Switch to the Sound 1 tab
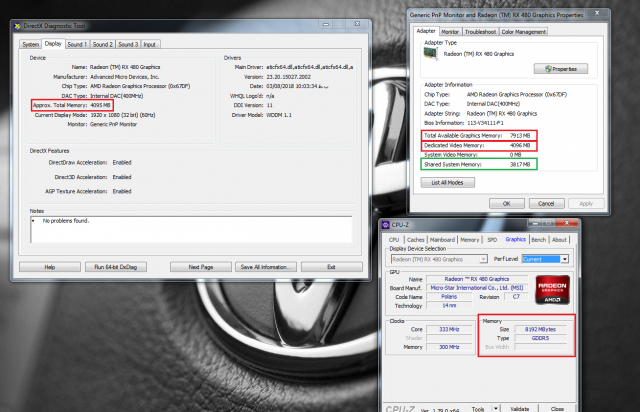The height and width of the screenshot is (412, 640). (x=75, y=45)
